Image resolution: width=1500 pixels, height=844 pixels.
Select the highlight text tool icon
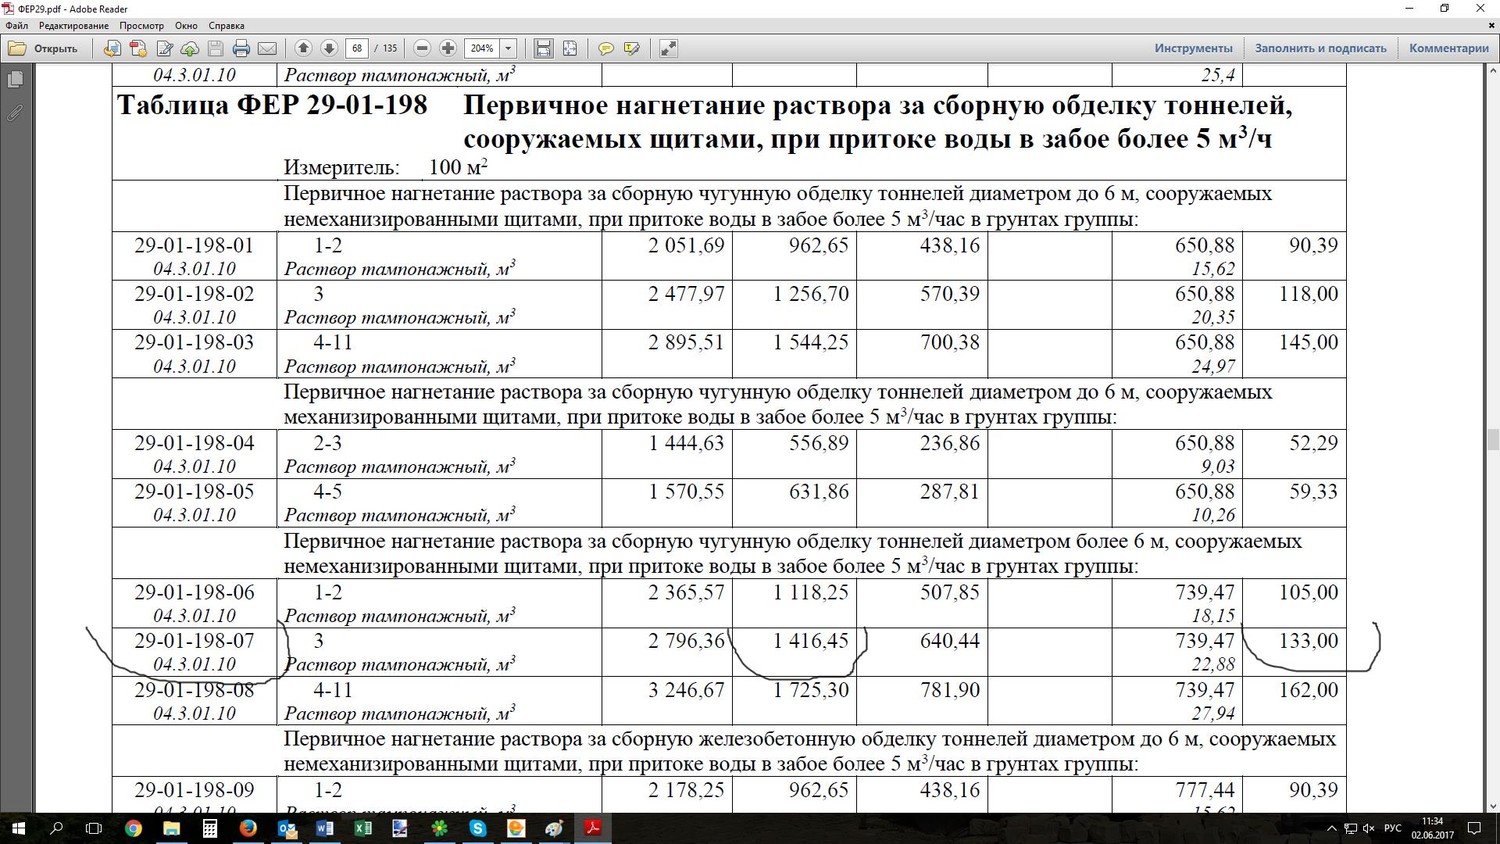[x=632, y=48]
